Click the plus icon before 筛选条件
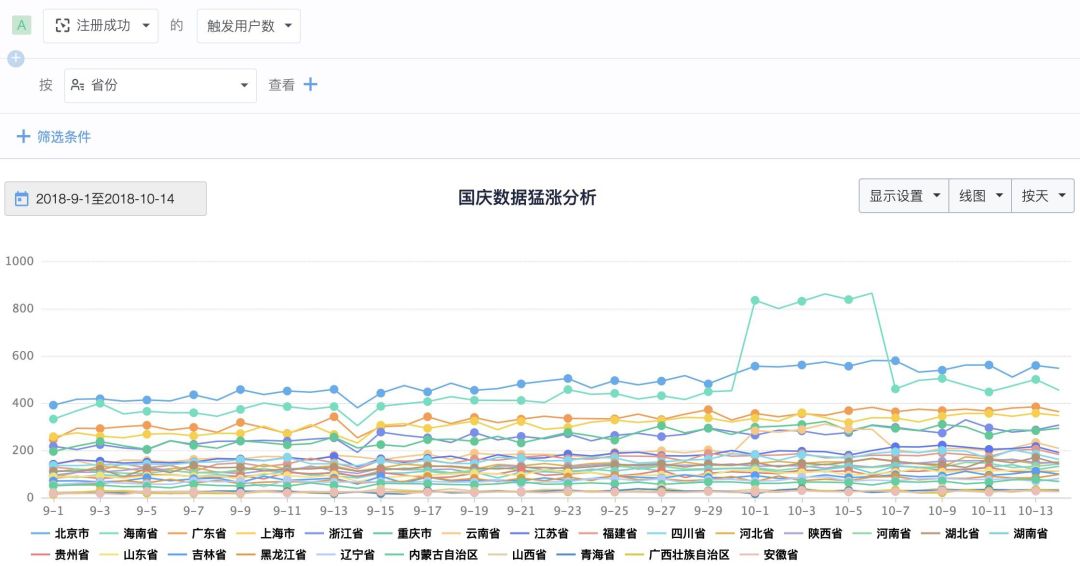This screenshot has width=1080, height=566. click(23, 137)
